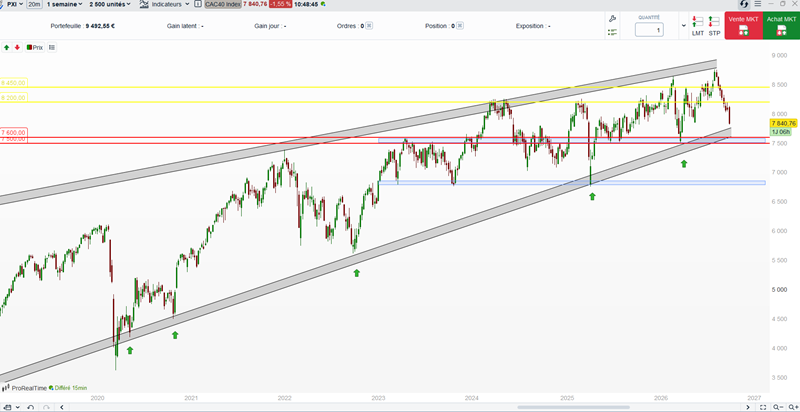Screen dimensions: 800x412
Task: Click the green data status icon by the clock
Action: (x=323, y=4)
